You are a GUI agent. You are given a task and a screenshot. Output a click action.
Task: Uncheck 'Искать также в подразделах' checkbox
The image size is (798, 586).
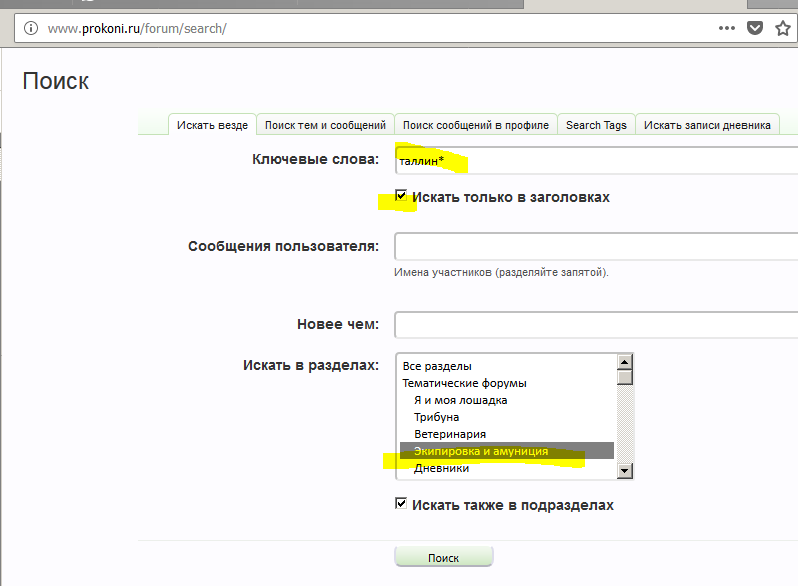click(x=402, y=505)
